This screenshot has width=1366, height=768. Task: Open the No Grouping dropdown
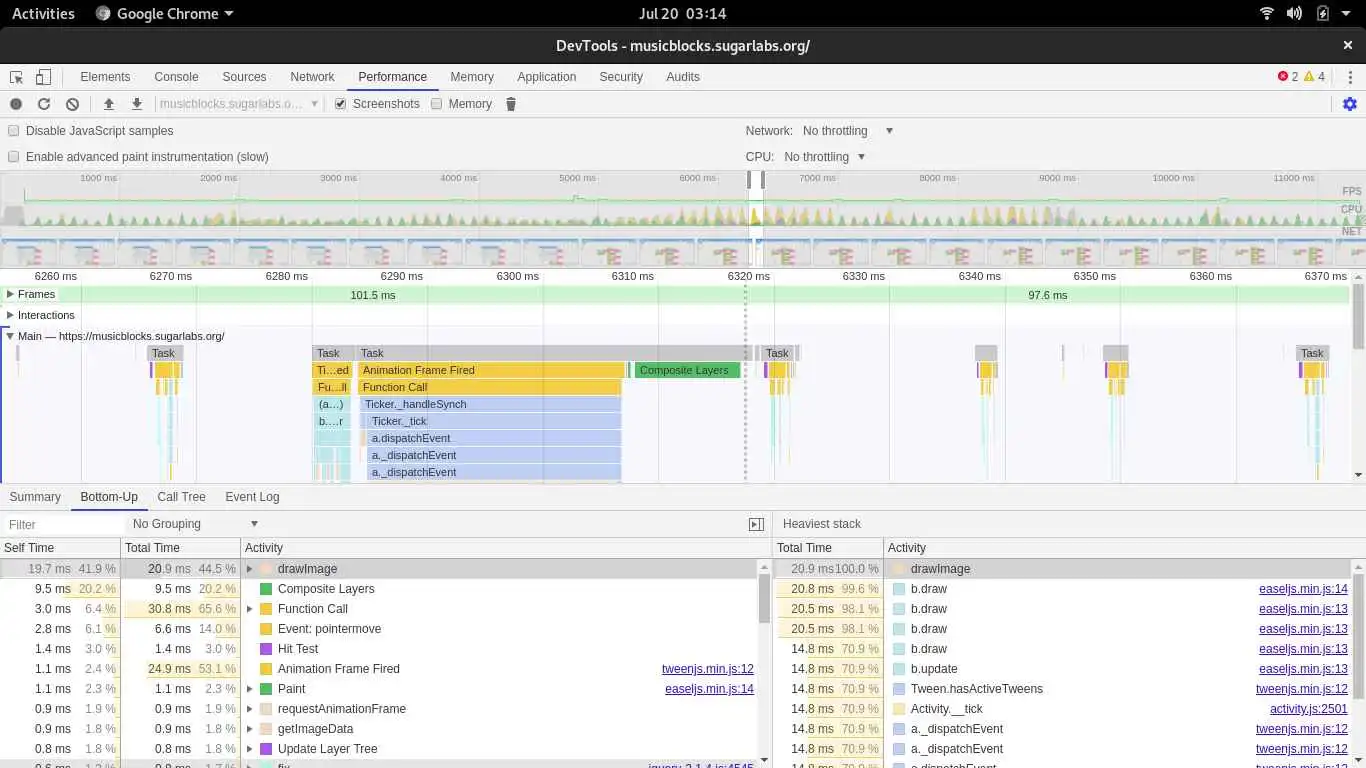pyautogui.click(x=195, y=524)
